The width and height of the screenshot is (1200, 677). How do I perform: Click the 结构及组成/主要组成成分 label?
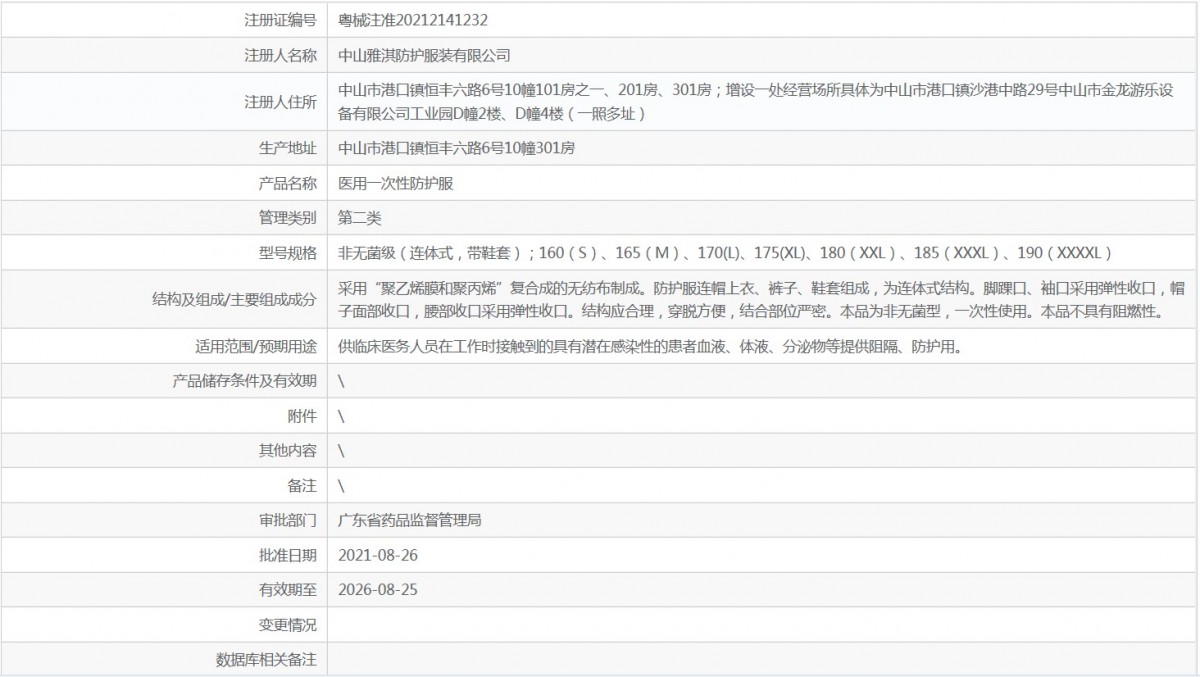232,299
